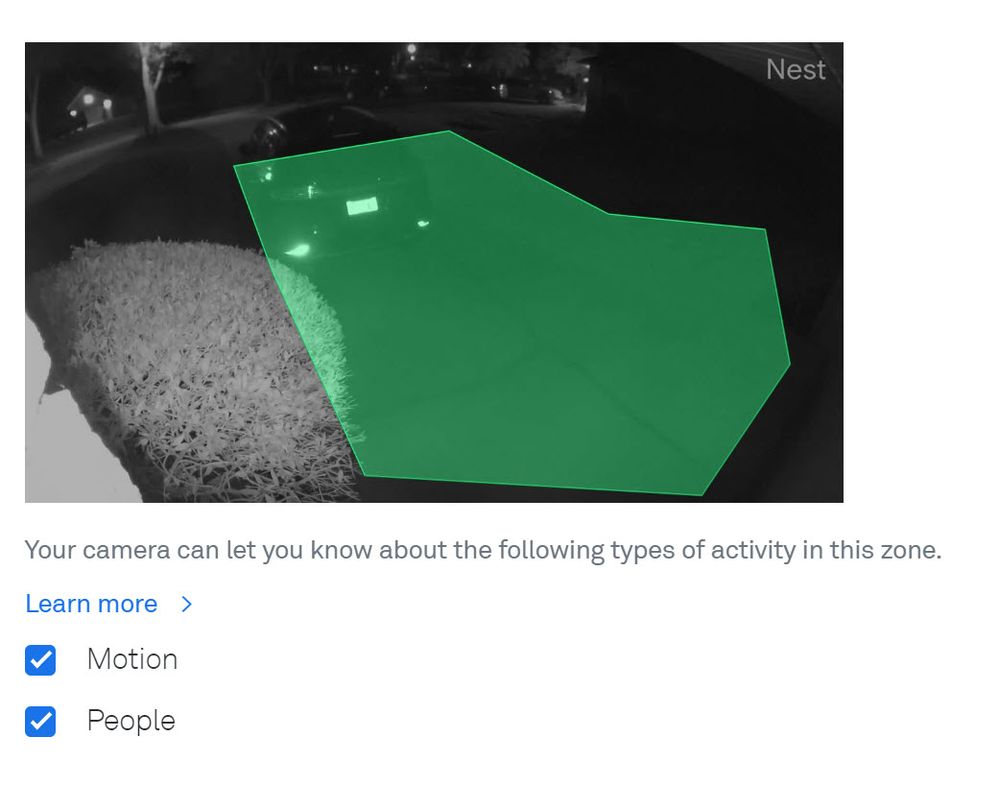
Task: Click the zone's upper-left corner point
Action: coord(234,166)
